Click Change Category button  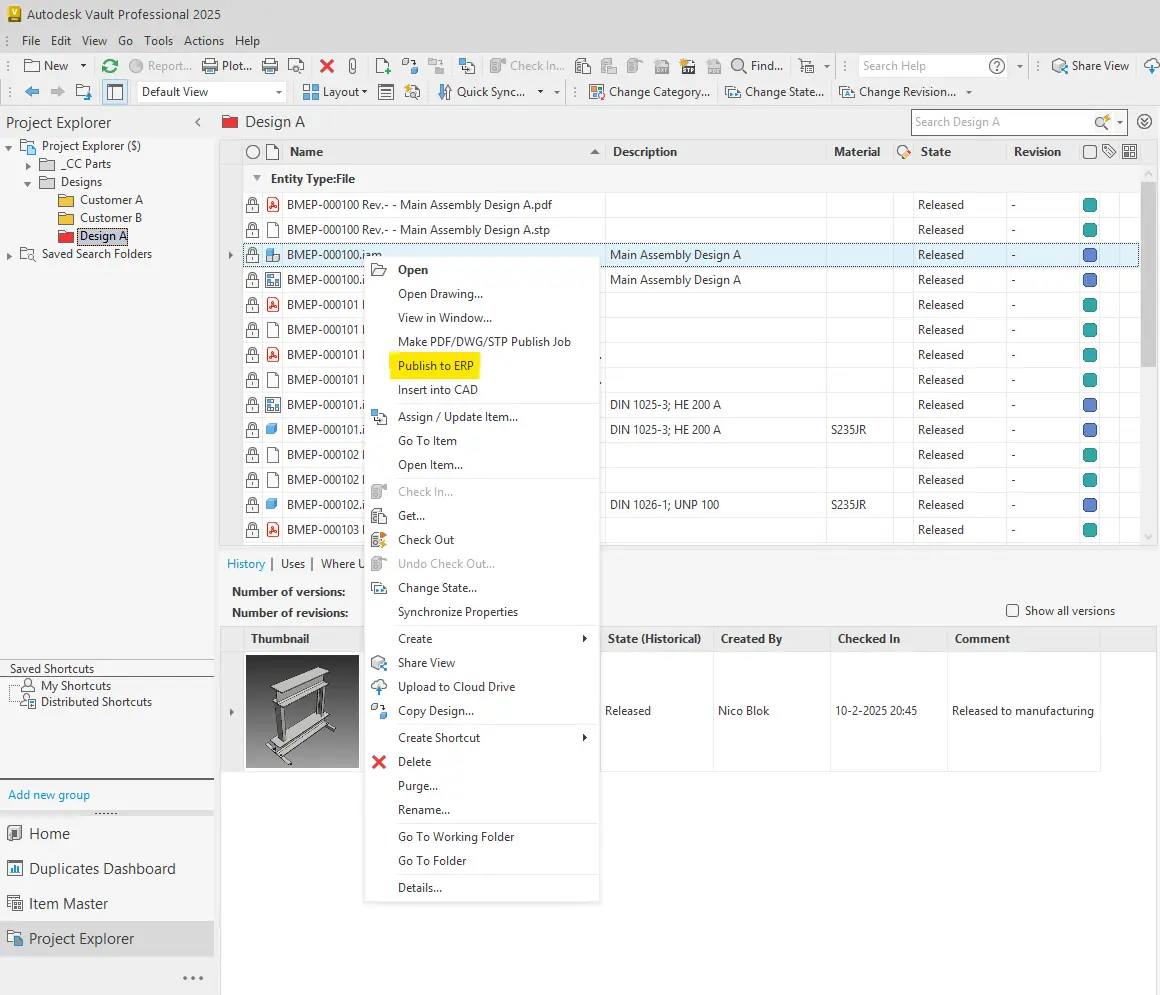(x=649, y=92)
